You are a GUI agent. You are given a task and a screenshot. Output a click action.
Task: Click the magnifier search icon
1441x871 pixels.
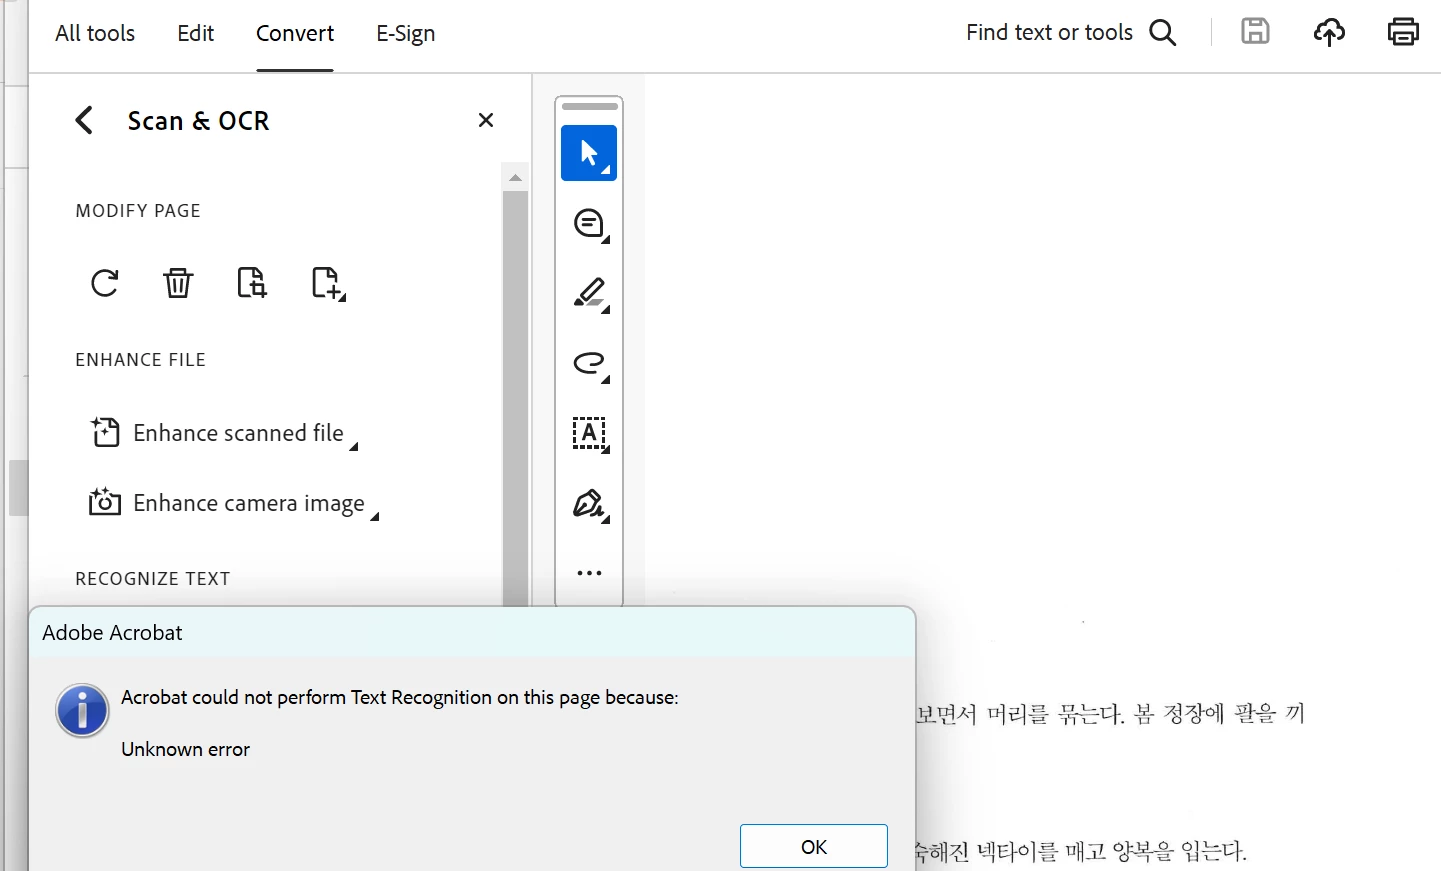coord(1163,33)
